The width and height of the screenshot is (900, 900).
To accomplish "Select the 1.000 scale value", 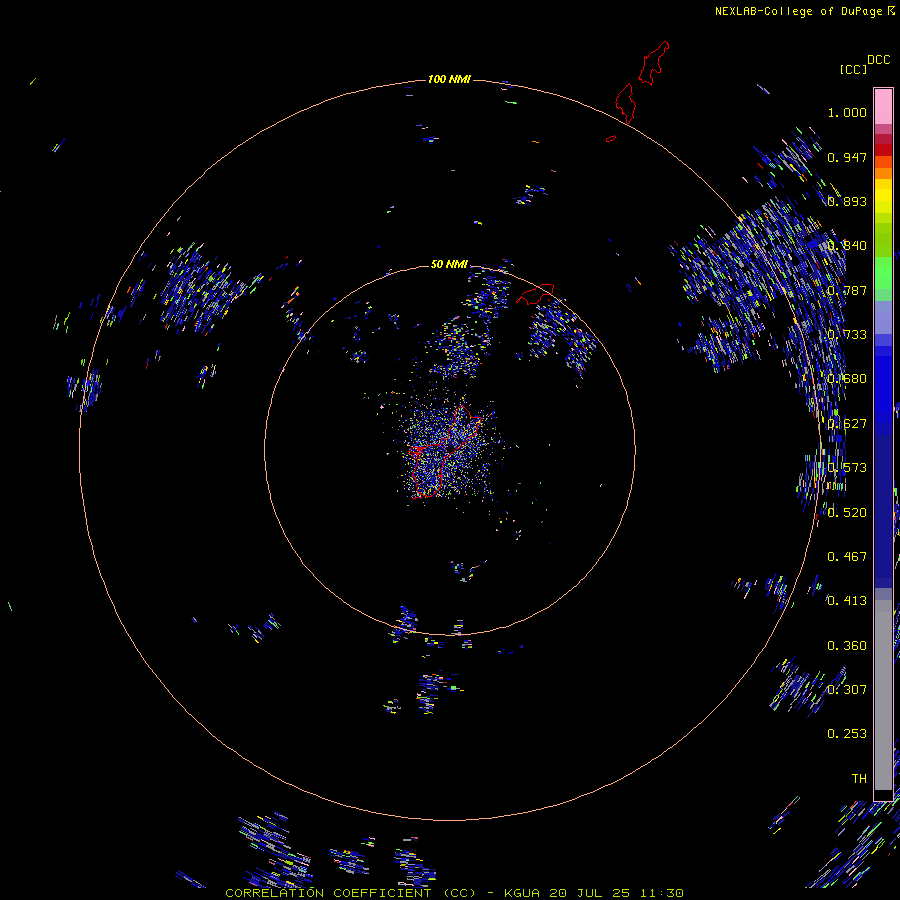I will (x=847, y=112).
